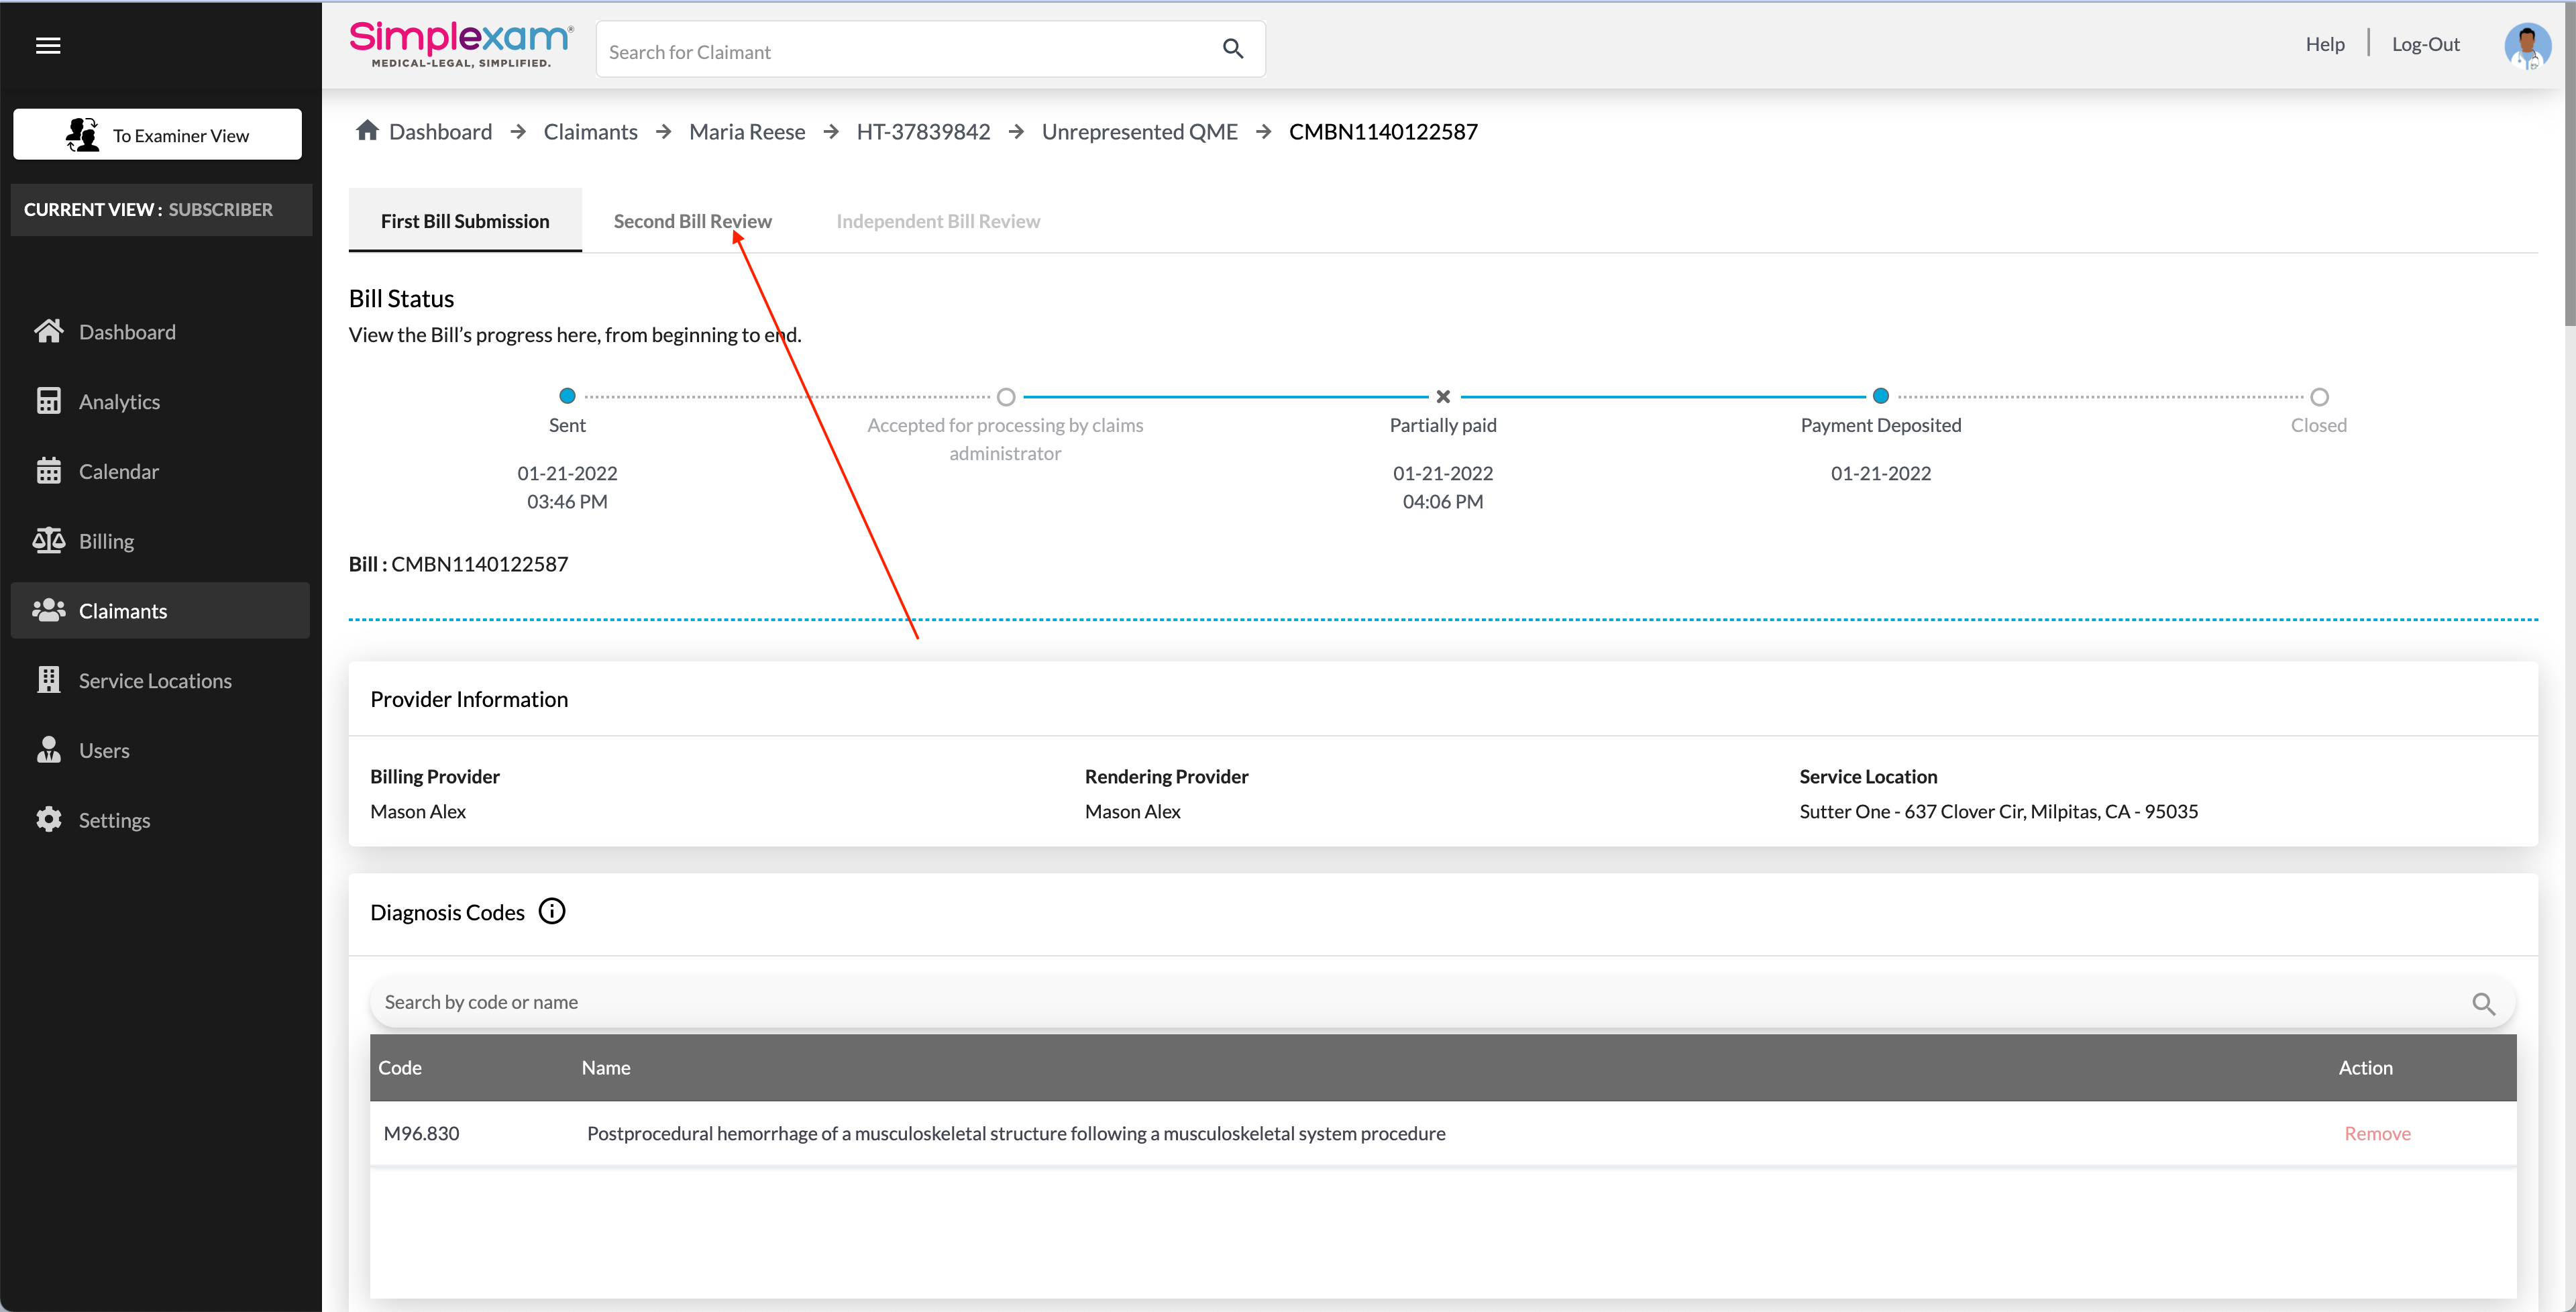This screenshot has height=1312, width=2576.
Task: Open Billing scales icon in sidebar
Action: 49,541
